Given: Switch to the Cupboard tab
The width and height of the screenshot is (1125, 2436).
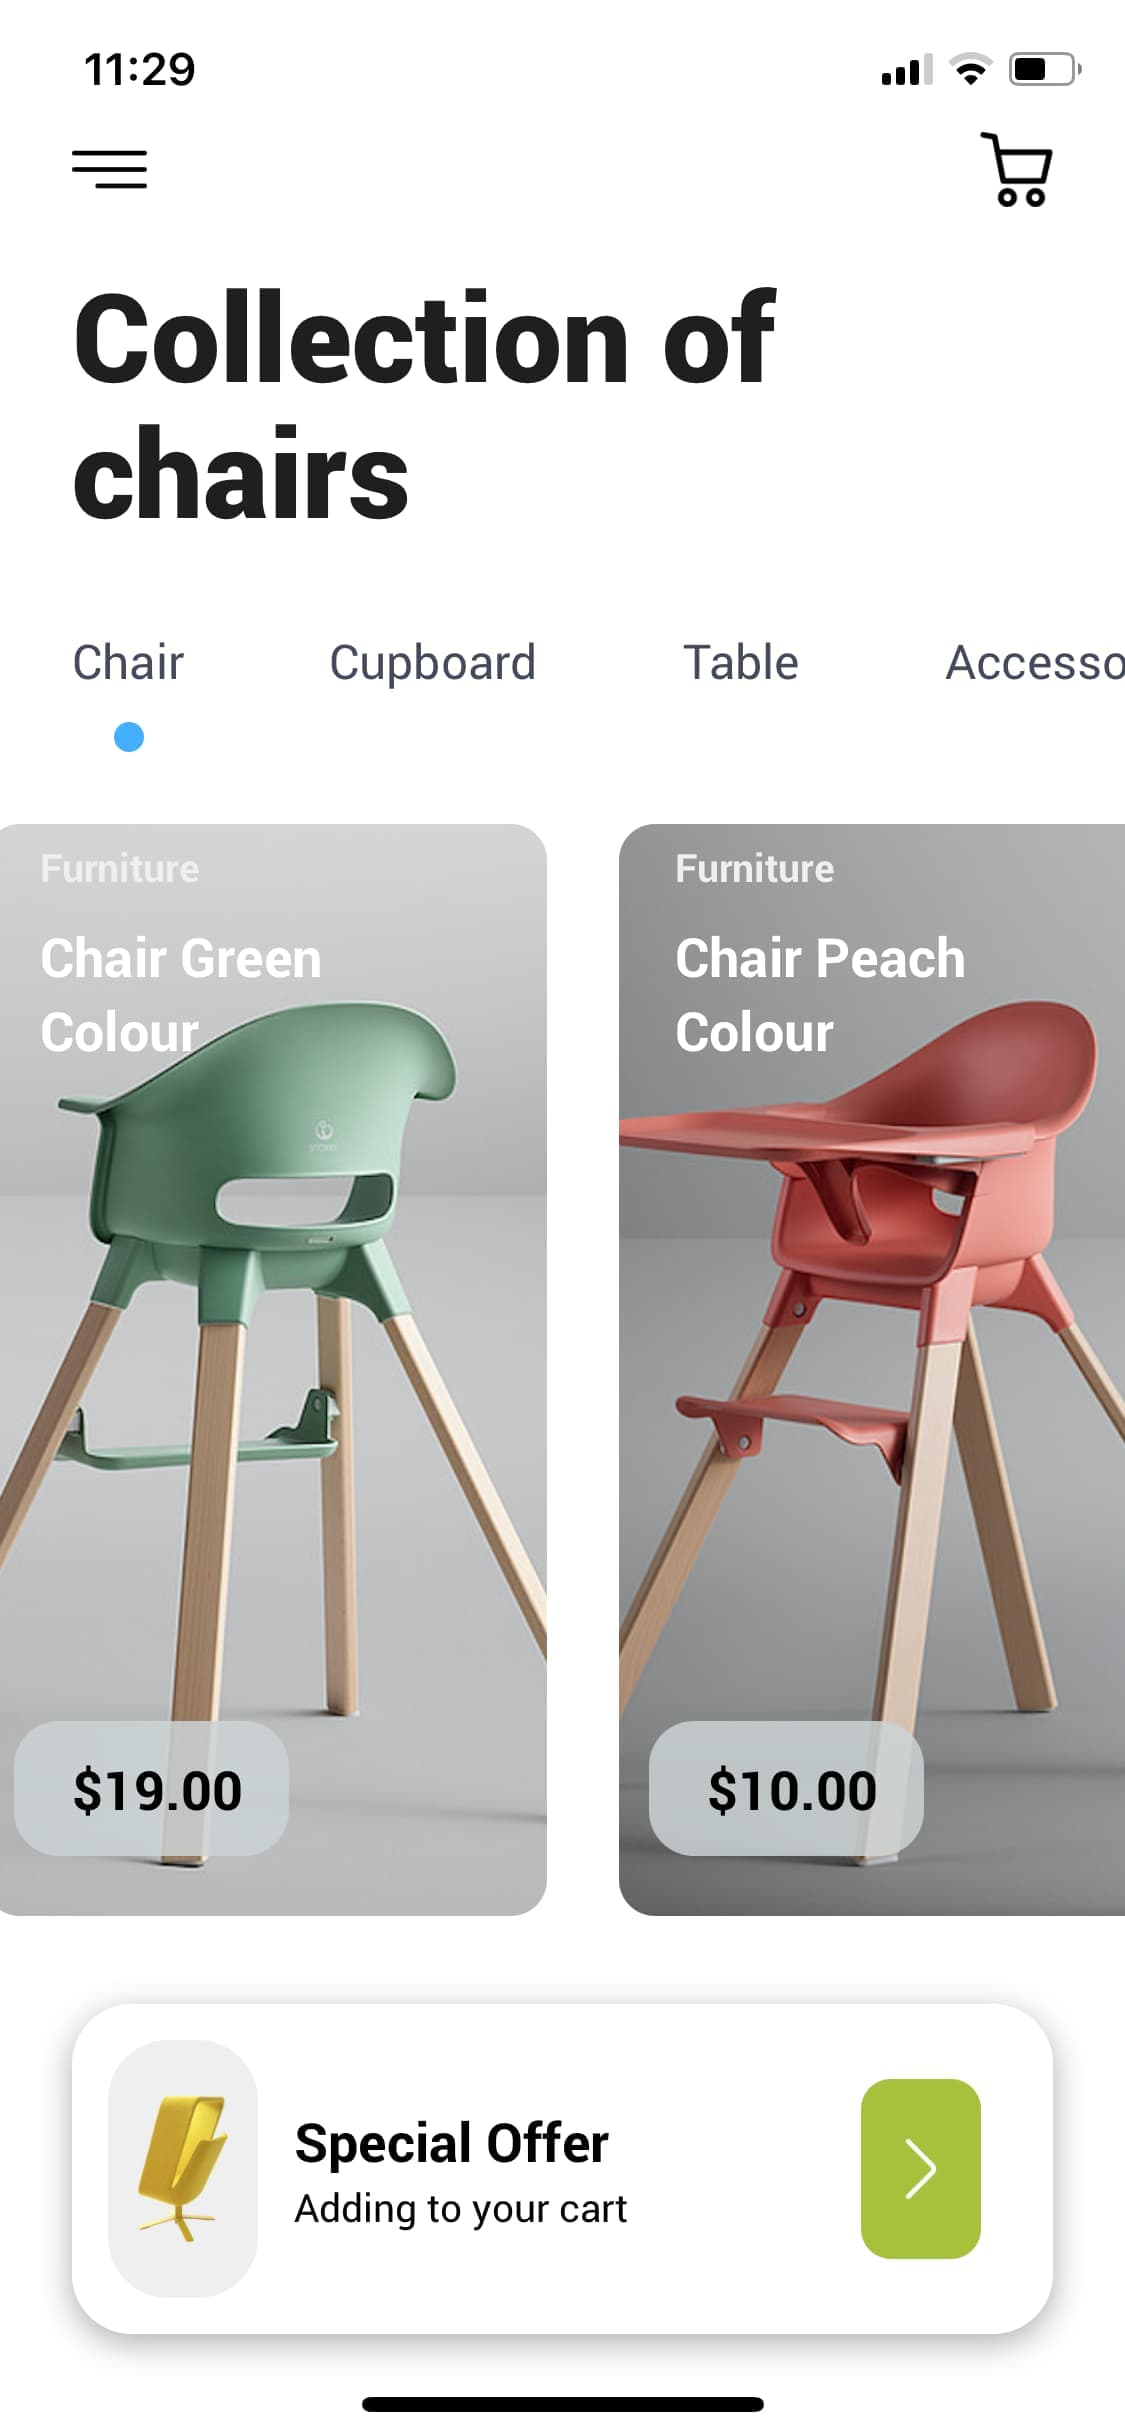Looking at the screenshot, I should (432, 664).
